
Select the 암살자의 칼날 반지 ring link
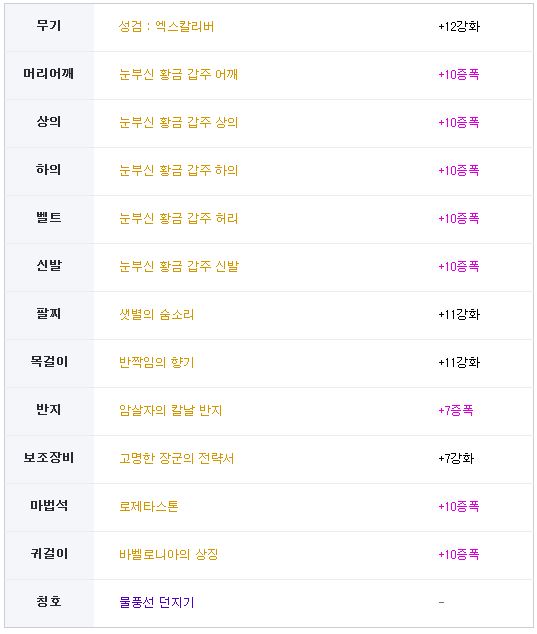(x=171, y=410)
